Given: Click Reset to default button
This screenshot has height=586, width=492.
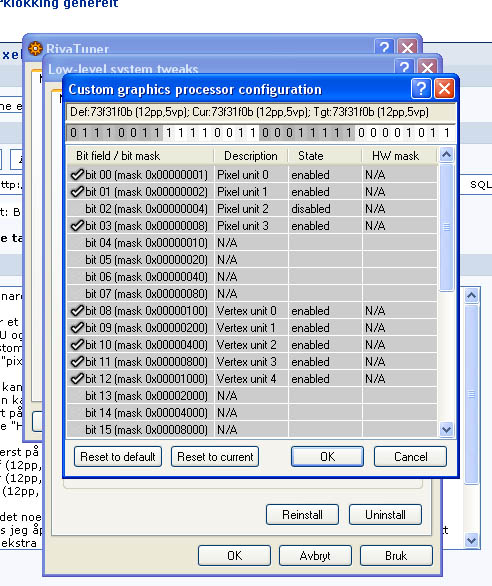Looking at the screenshot, I should click(118, 456).
